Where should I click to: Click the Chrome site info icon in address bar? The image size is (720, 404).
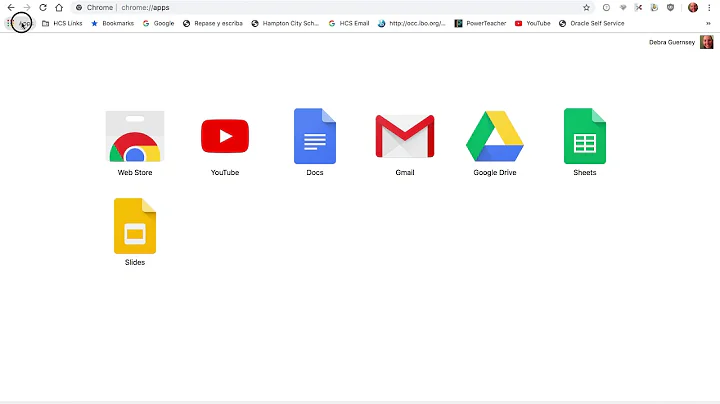tap(79, 7)
